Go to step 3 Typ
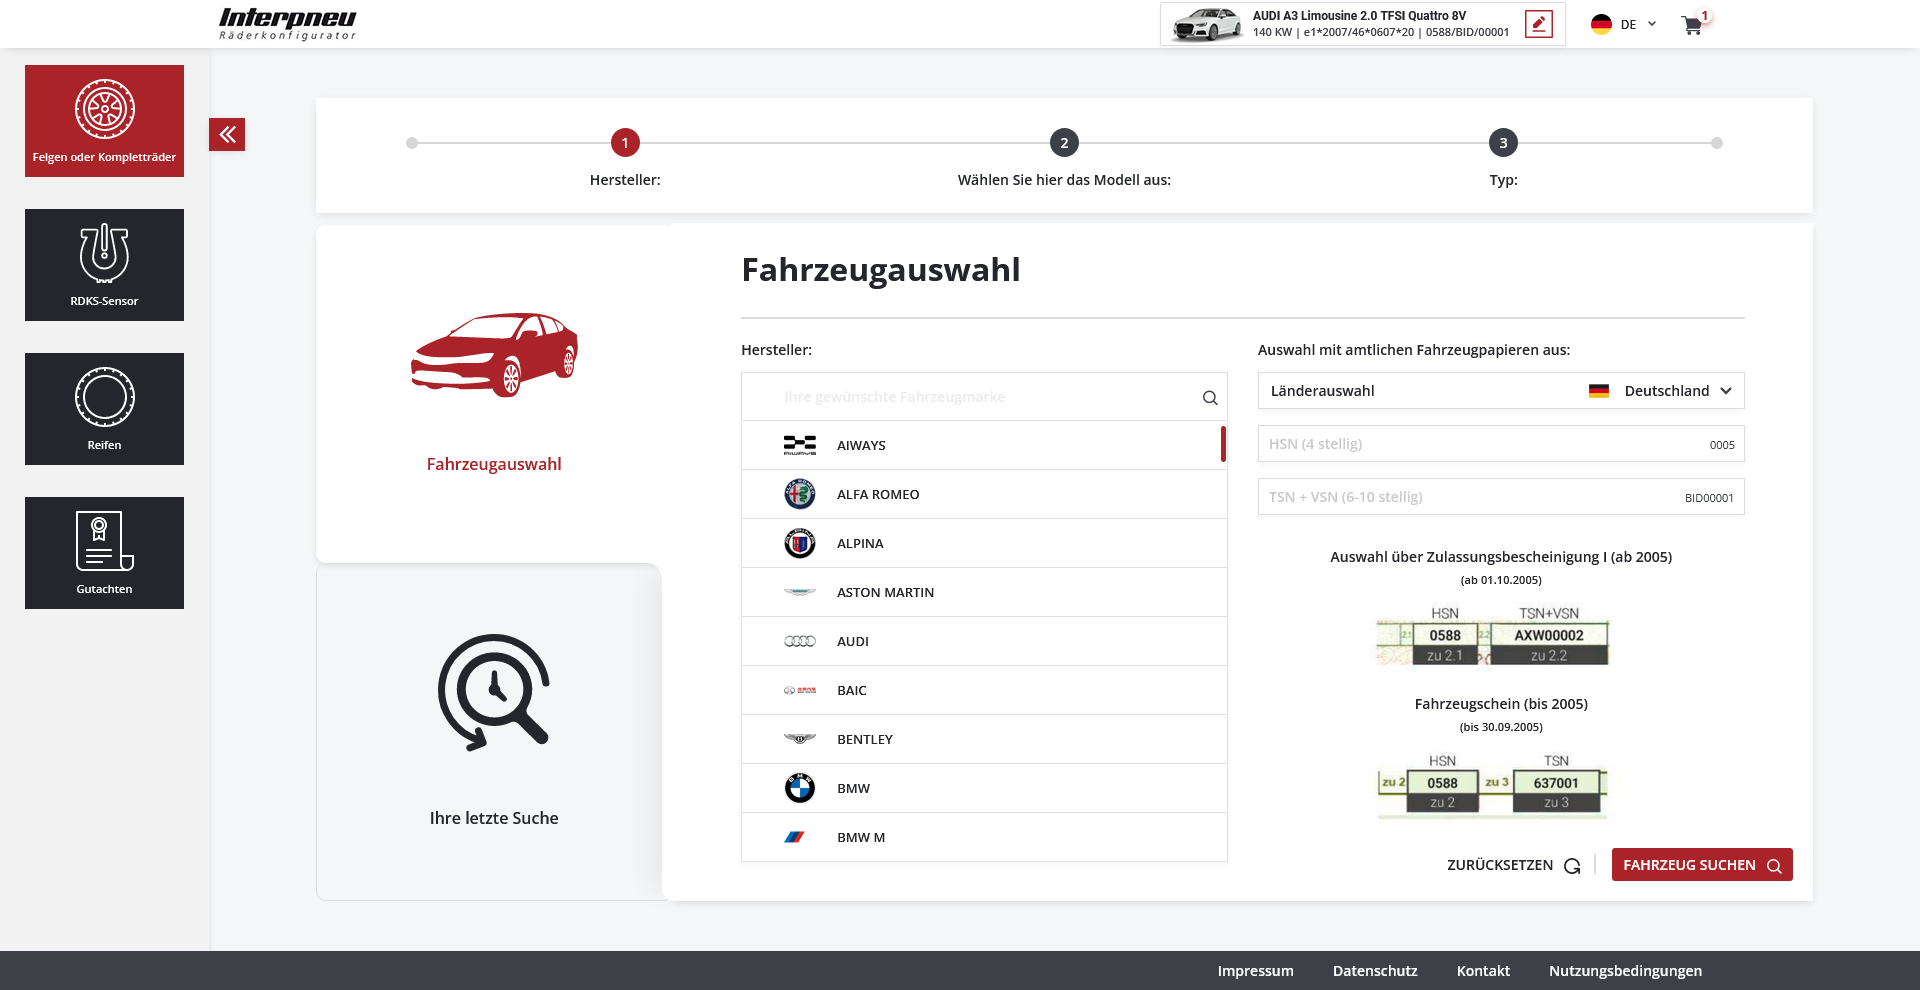The width and height of the screenshot is (1920, 990). click(1503, 143)
